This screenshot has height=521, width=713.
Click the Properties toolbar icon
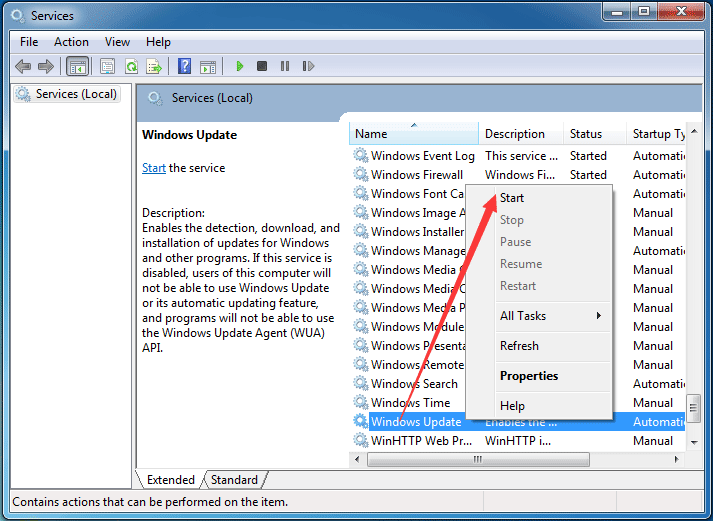[108, 66]
